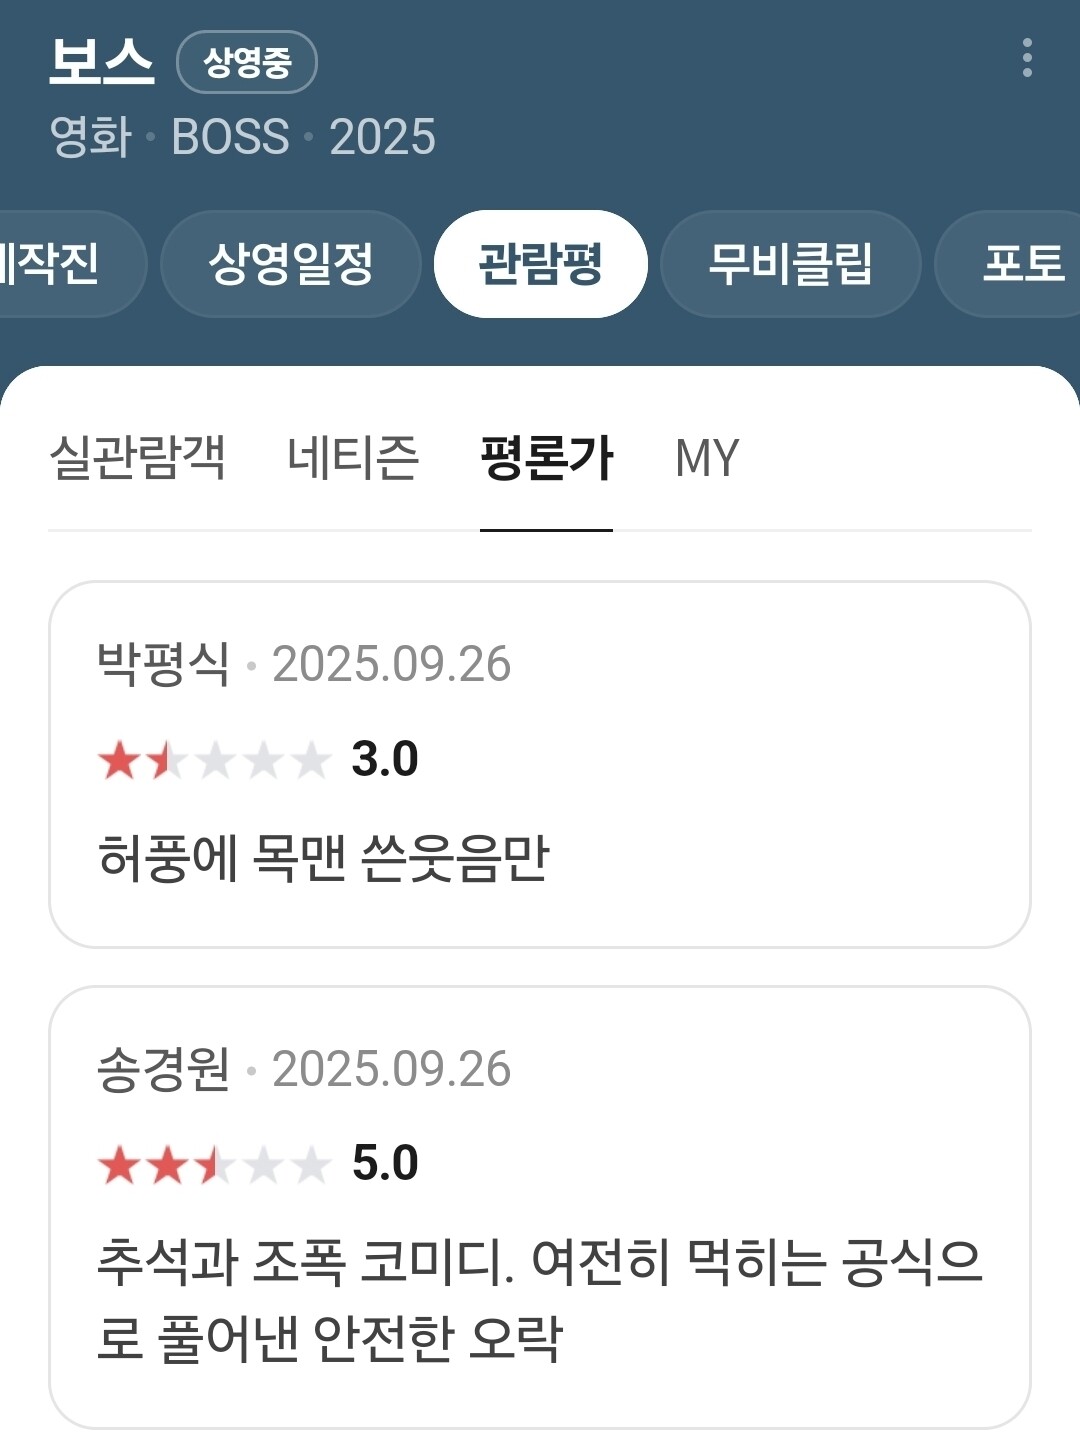The width and height of the screenshot is (1080, 1456).
Task: Tap the 영화 · BOSS · 2025 subtitle
Action: point(243,136)
